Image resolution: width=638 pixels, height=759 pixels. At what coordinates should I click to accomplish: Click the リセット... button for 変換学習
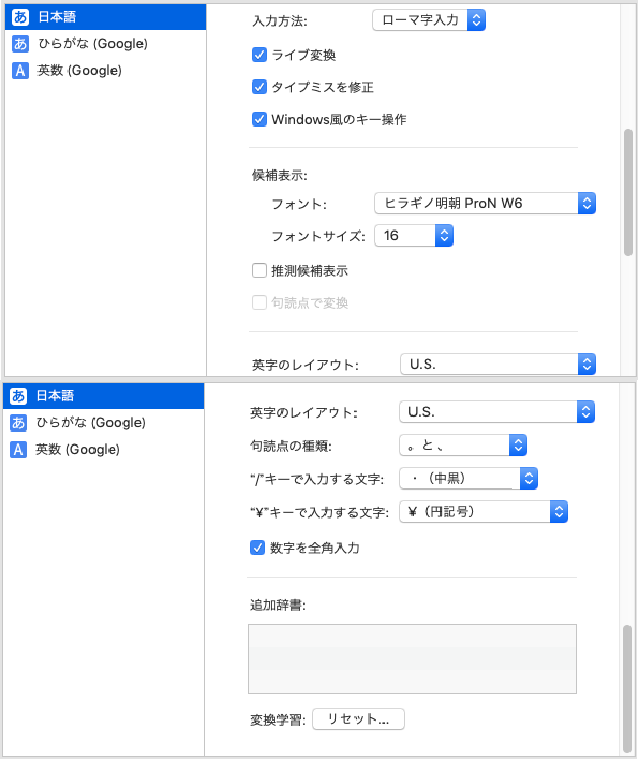(x=358, y=719)
